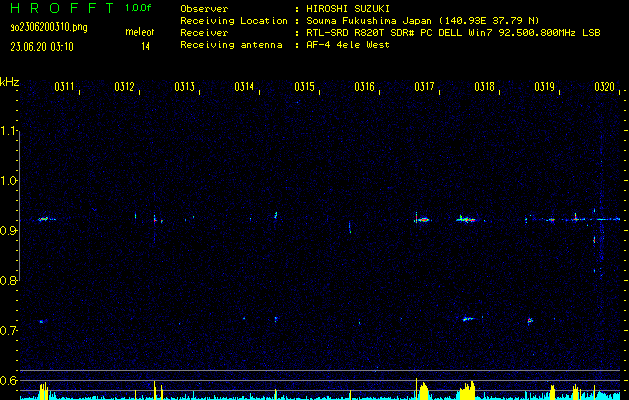Click the AF-4 4ele West antenna text

click(x=348, y=46)
